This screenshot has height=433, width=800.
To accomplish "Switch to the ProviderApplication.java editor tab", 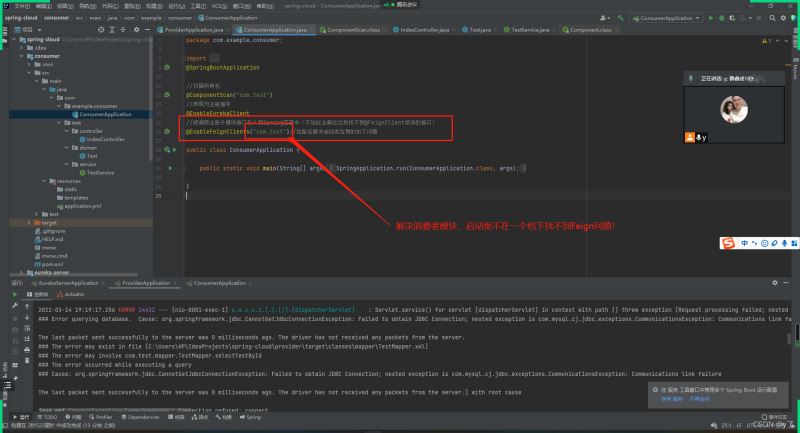I will click(192, 30).
